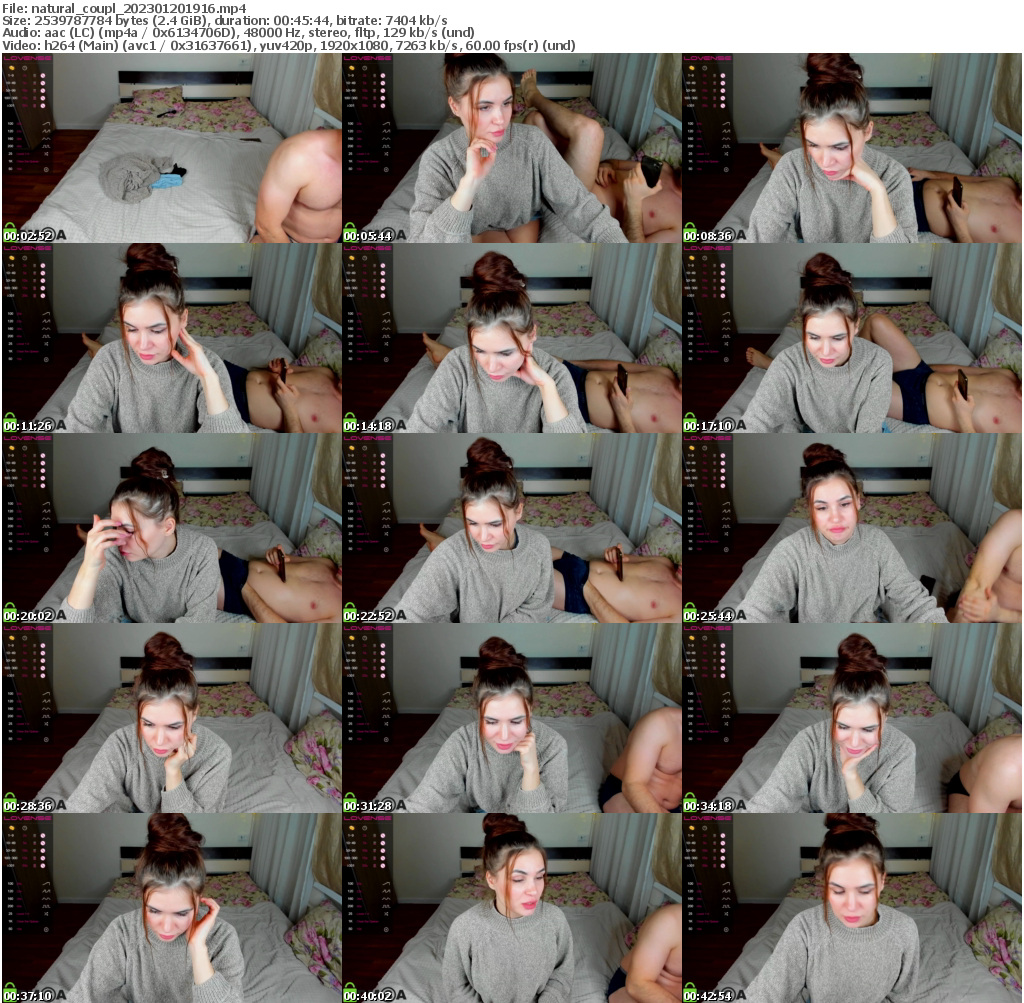
Task: Toggle the pink vibration icon for the highest tip tier
Action: tap(43, 105)
